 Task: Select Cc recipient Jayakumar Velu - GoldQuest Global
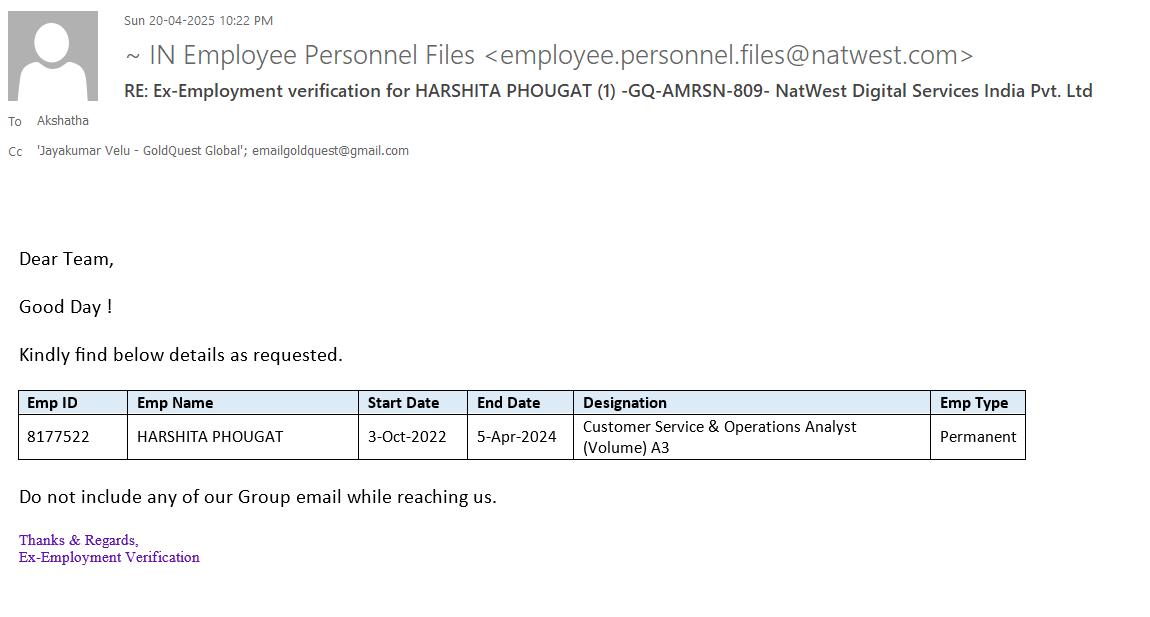click(141, 151)
